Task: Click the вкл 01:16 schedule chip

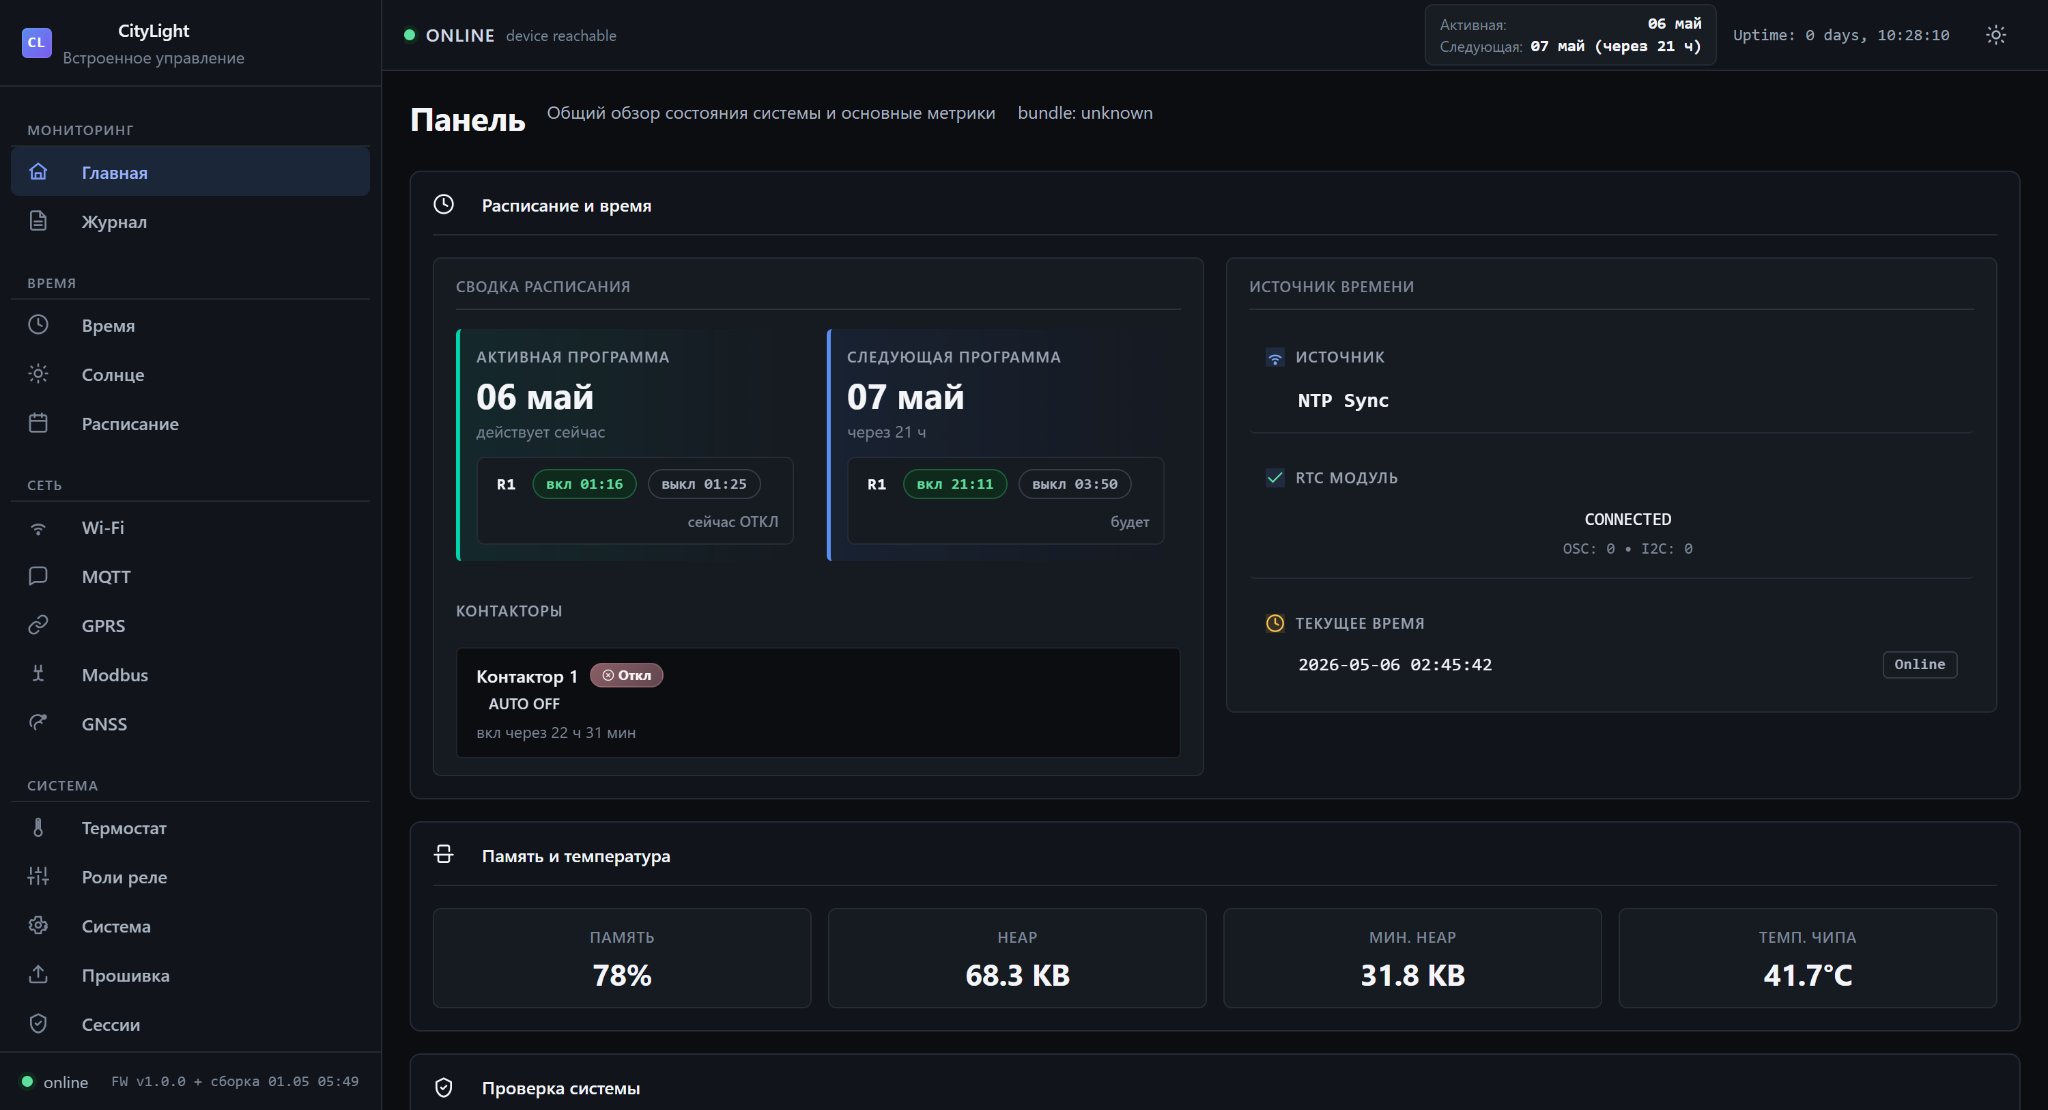Action: tap(584, 484)
